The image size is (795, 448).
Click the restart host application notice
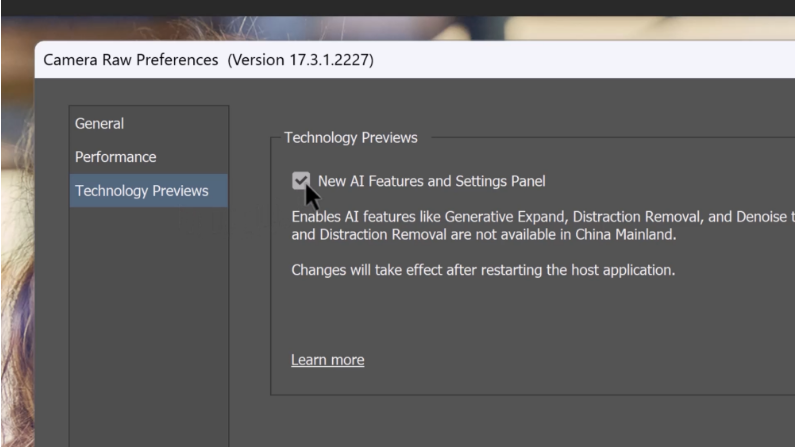[483, 270]
